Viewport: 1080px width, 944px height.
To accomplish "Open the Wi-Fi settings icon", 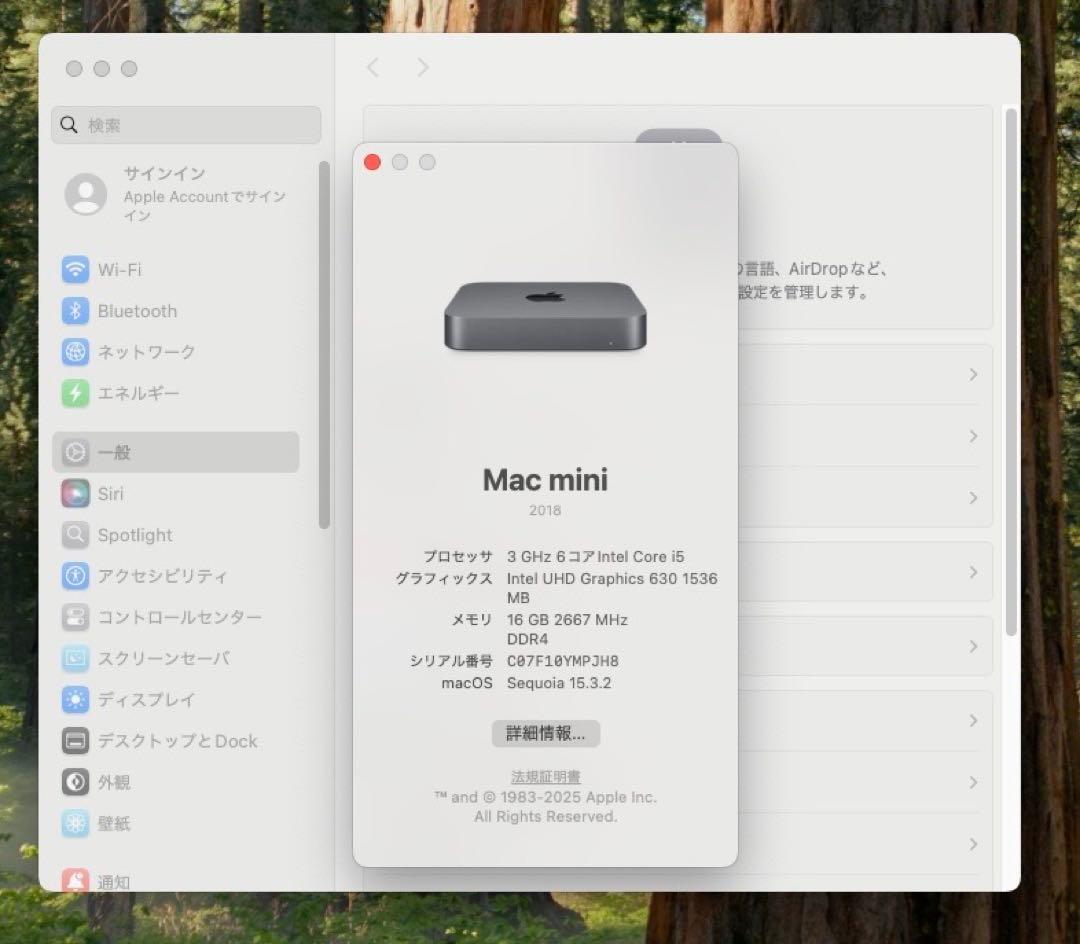I will click(75, 270).
